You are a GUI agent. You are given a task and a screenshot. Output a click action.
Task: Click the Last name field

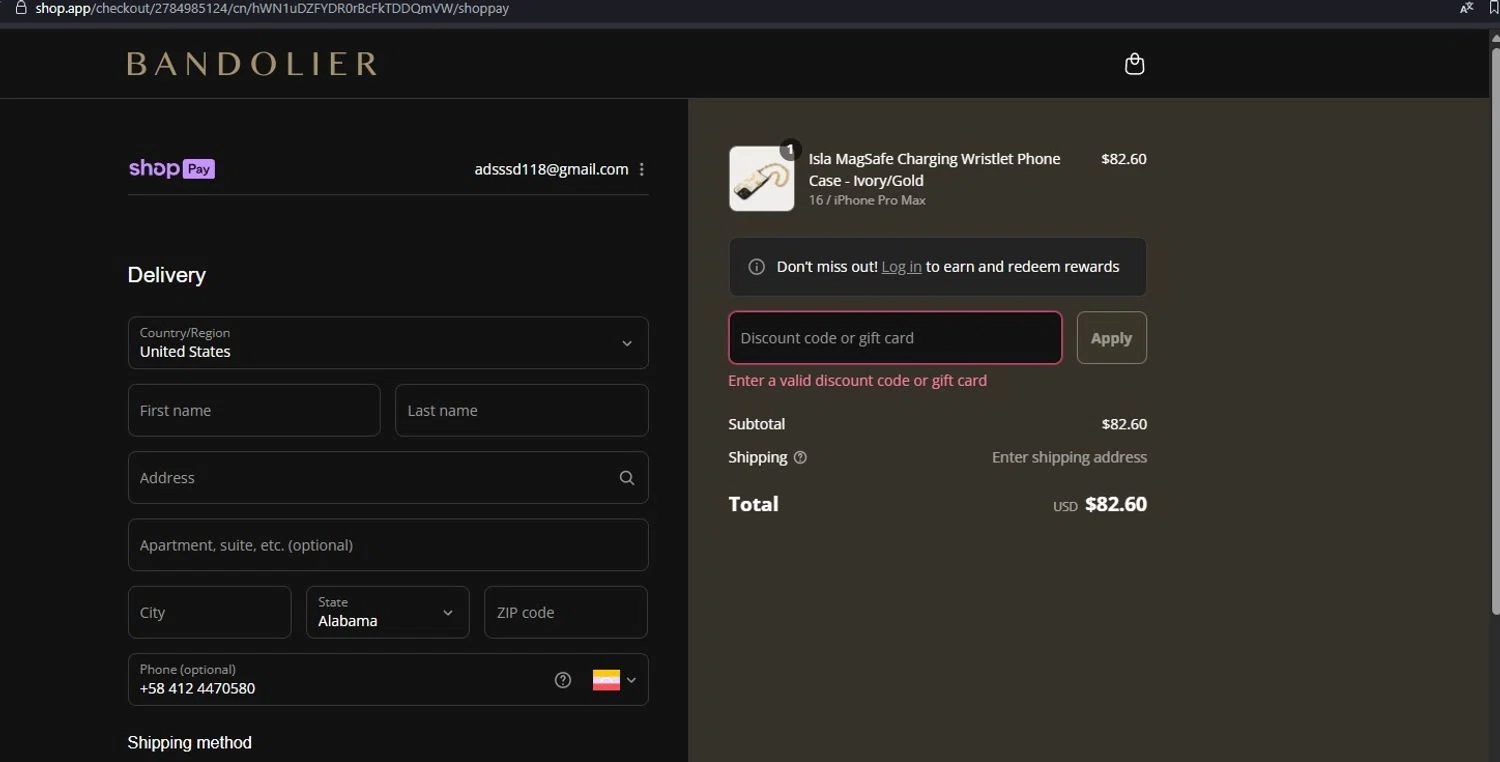pos(522,410)
